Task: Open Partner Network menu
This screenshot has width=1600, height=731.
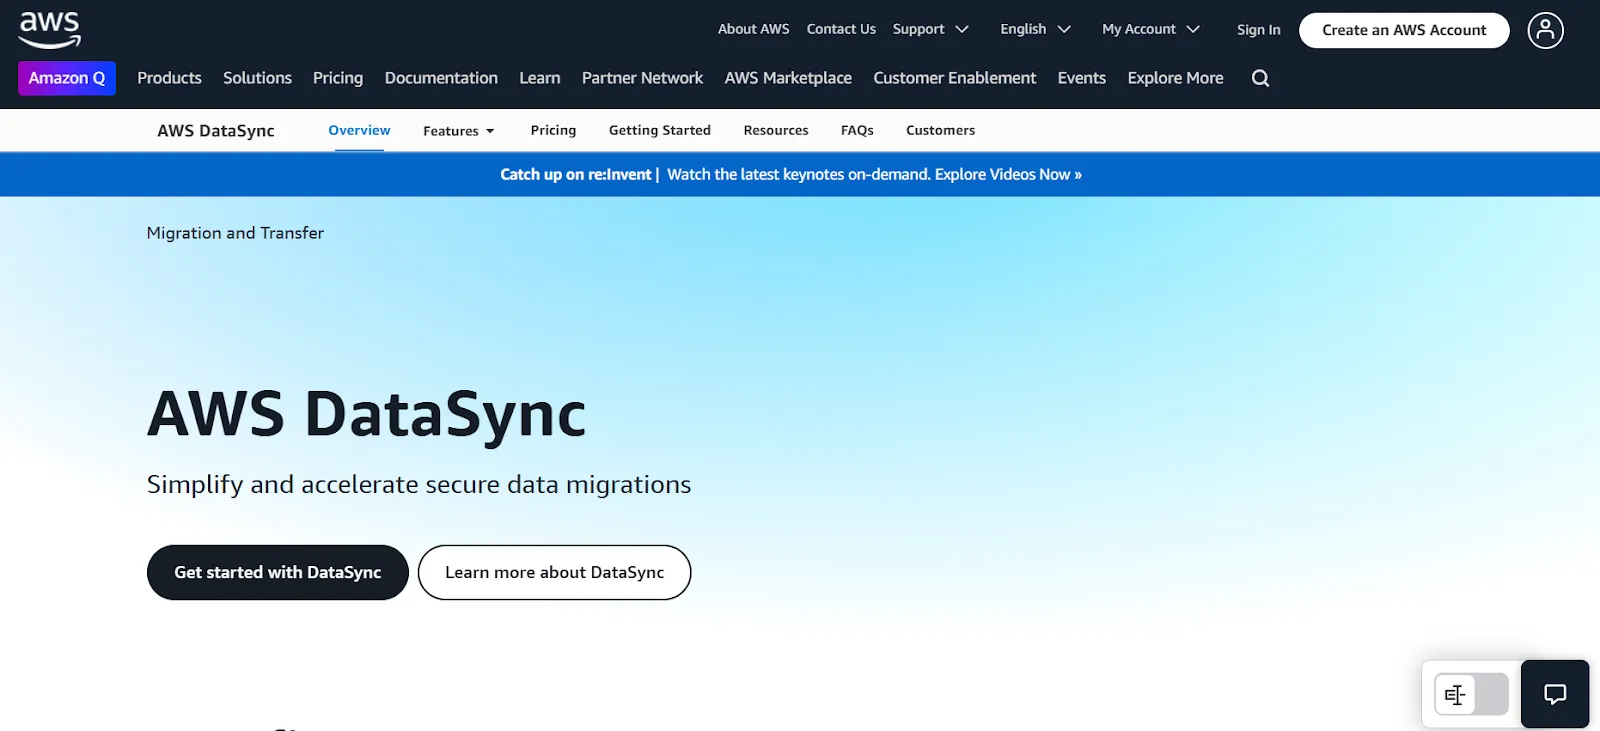Action: [x=642, y=78]
